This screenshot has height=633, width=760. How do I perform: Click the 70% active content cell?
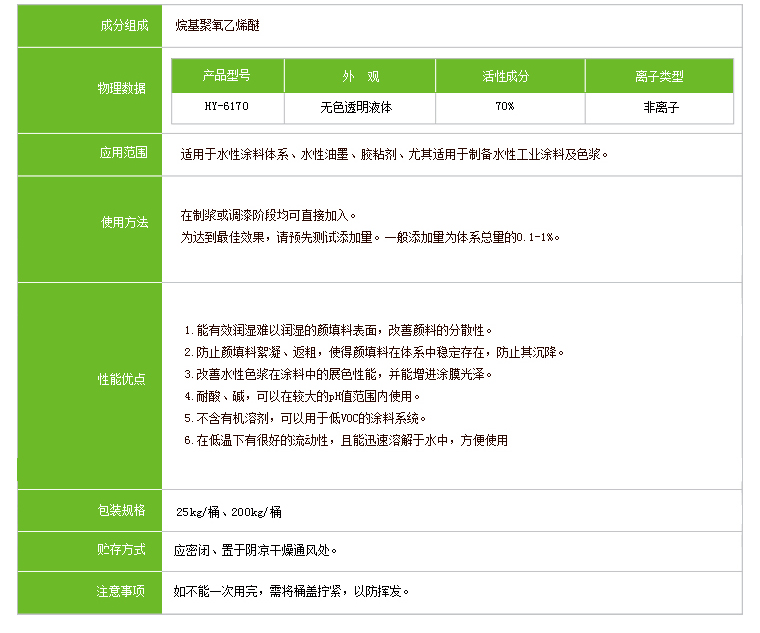tap(505, 106)
